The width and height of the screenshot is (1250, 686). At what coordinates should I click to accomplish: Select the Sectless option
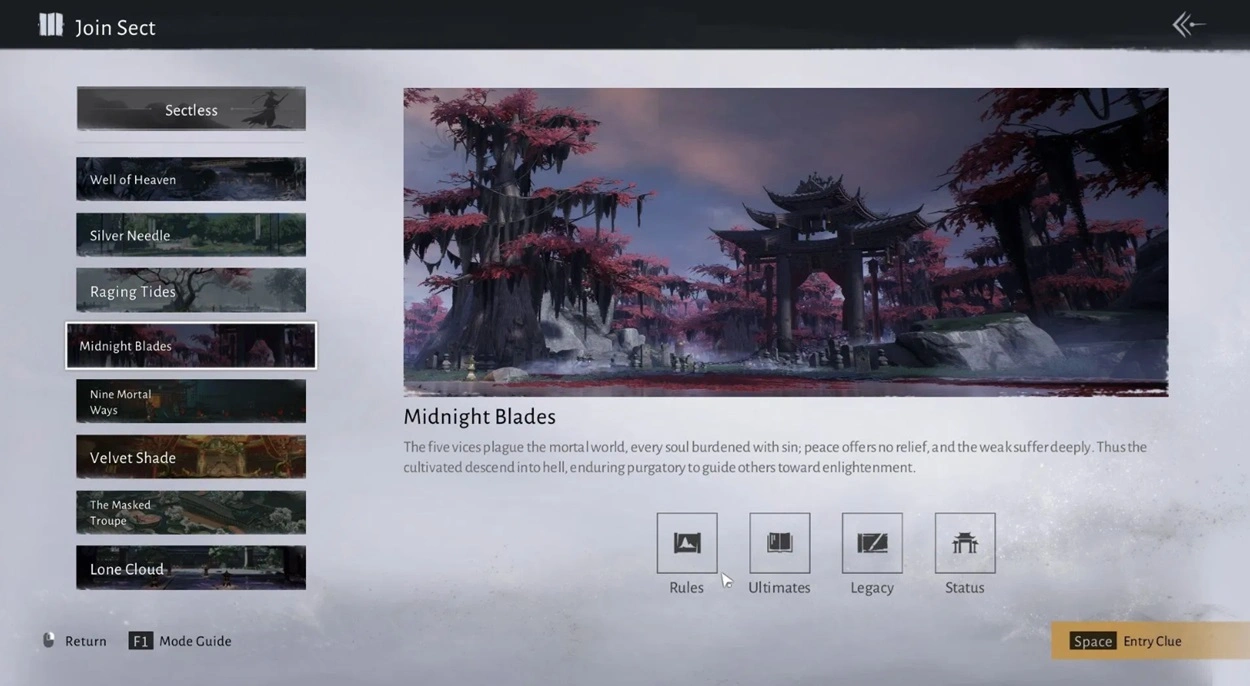point(191,109)
